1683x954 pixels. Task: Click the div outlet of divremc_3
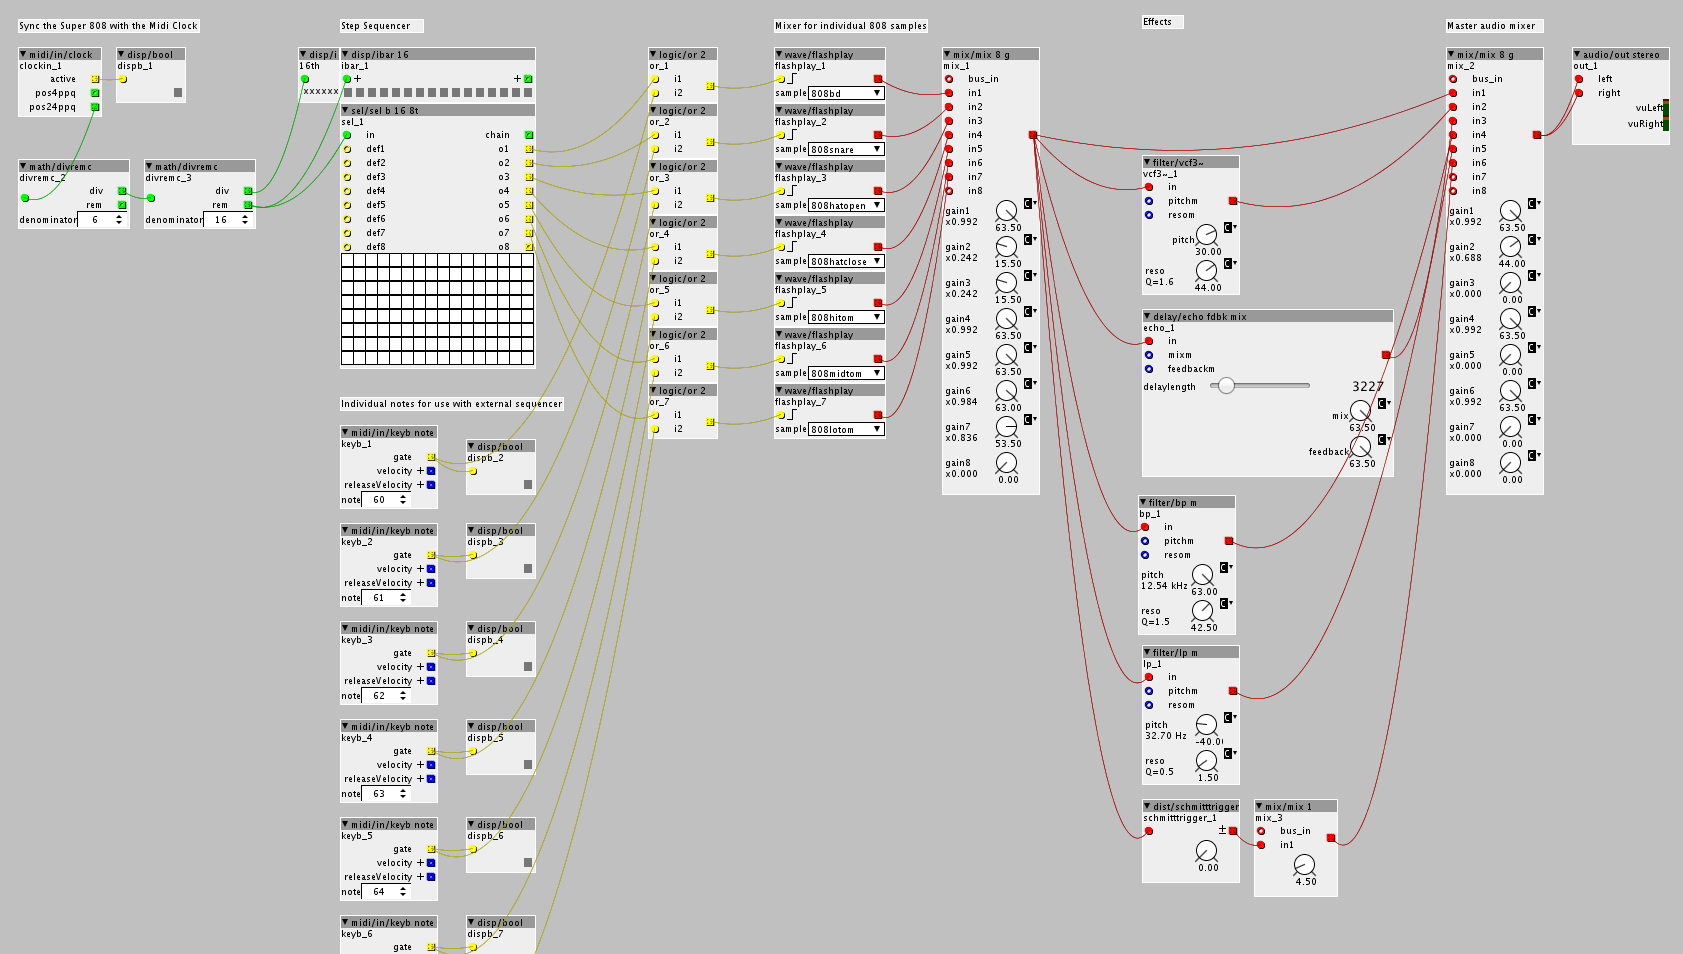[248, 191]
